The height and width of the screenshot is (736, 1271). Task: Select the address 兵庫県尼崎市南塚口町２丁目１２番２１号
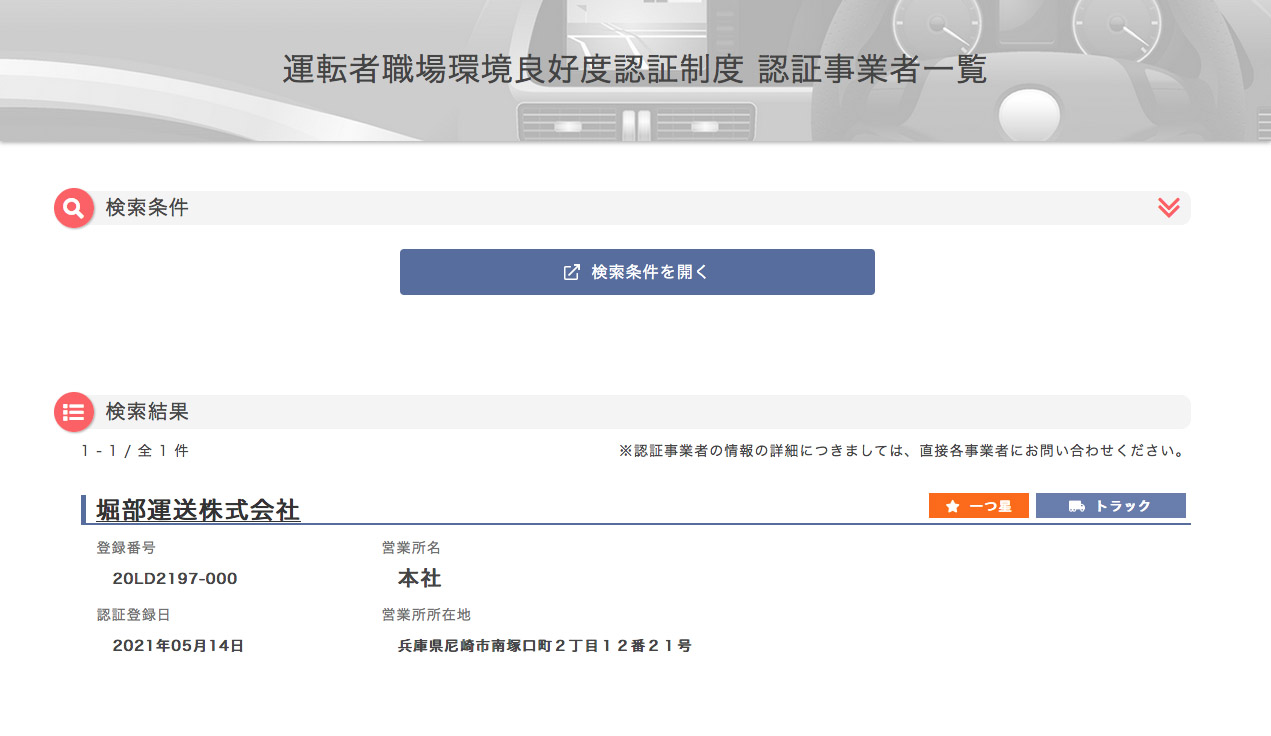coord(545,646)
